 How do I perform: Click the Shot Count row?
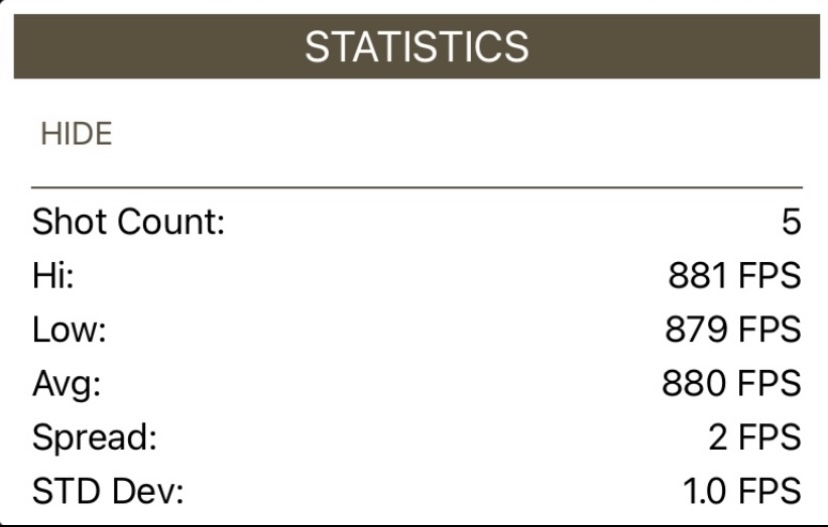417,222
